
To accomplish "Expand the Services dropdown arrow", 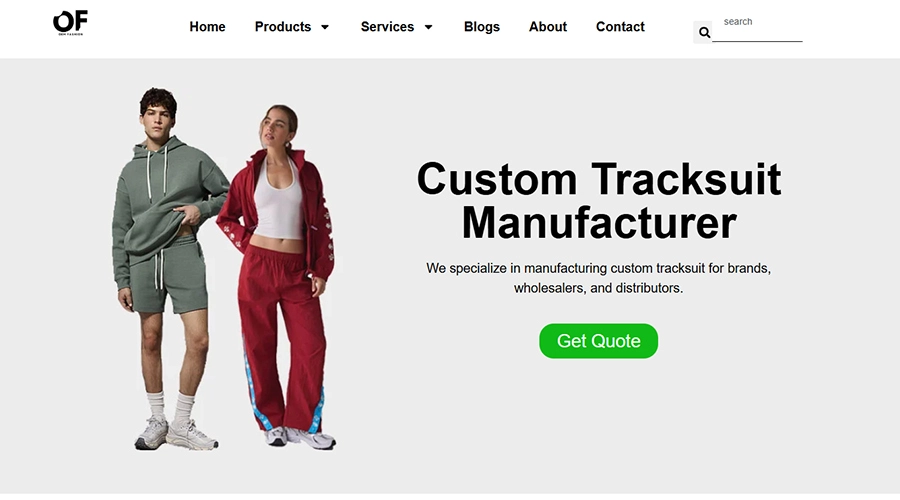I will [x=428, y=27].
